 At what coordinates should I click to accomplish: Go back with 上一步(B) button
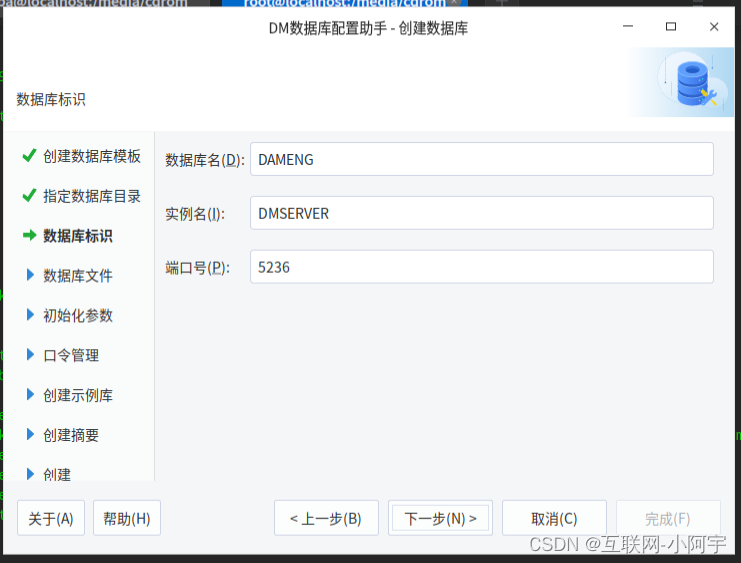pyautogui.click(x=326, y=518)
